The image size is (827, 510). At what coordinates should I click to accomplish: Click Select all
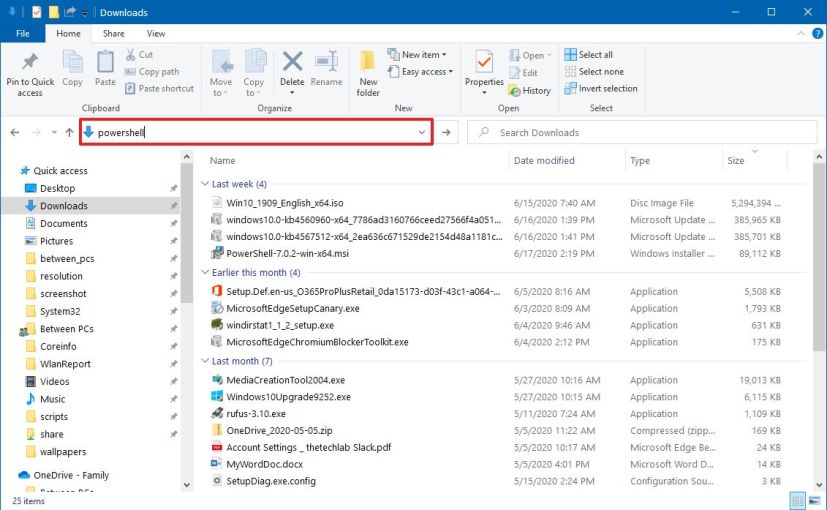[588, 54]
